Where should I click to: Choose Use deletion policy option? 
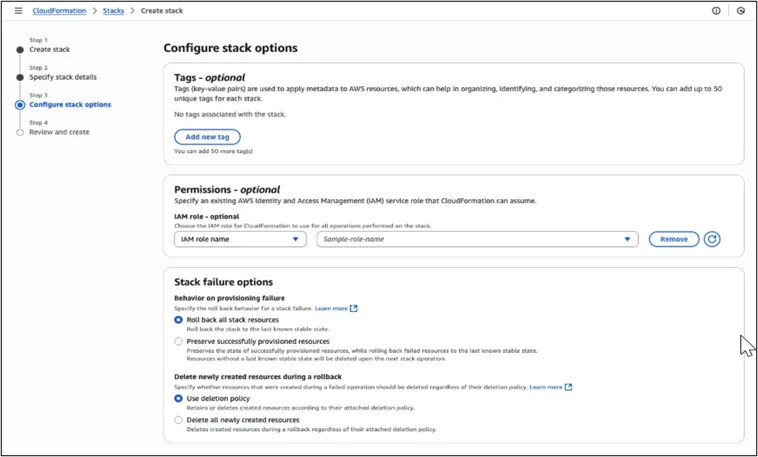click(179, 398)
